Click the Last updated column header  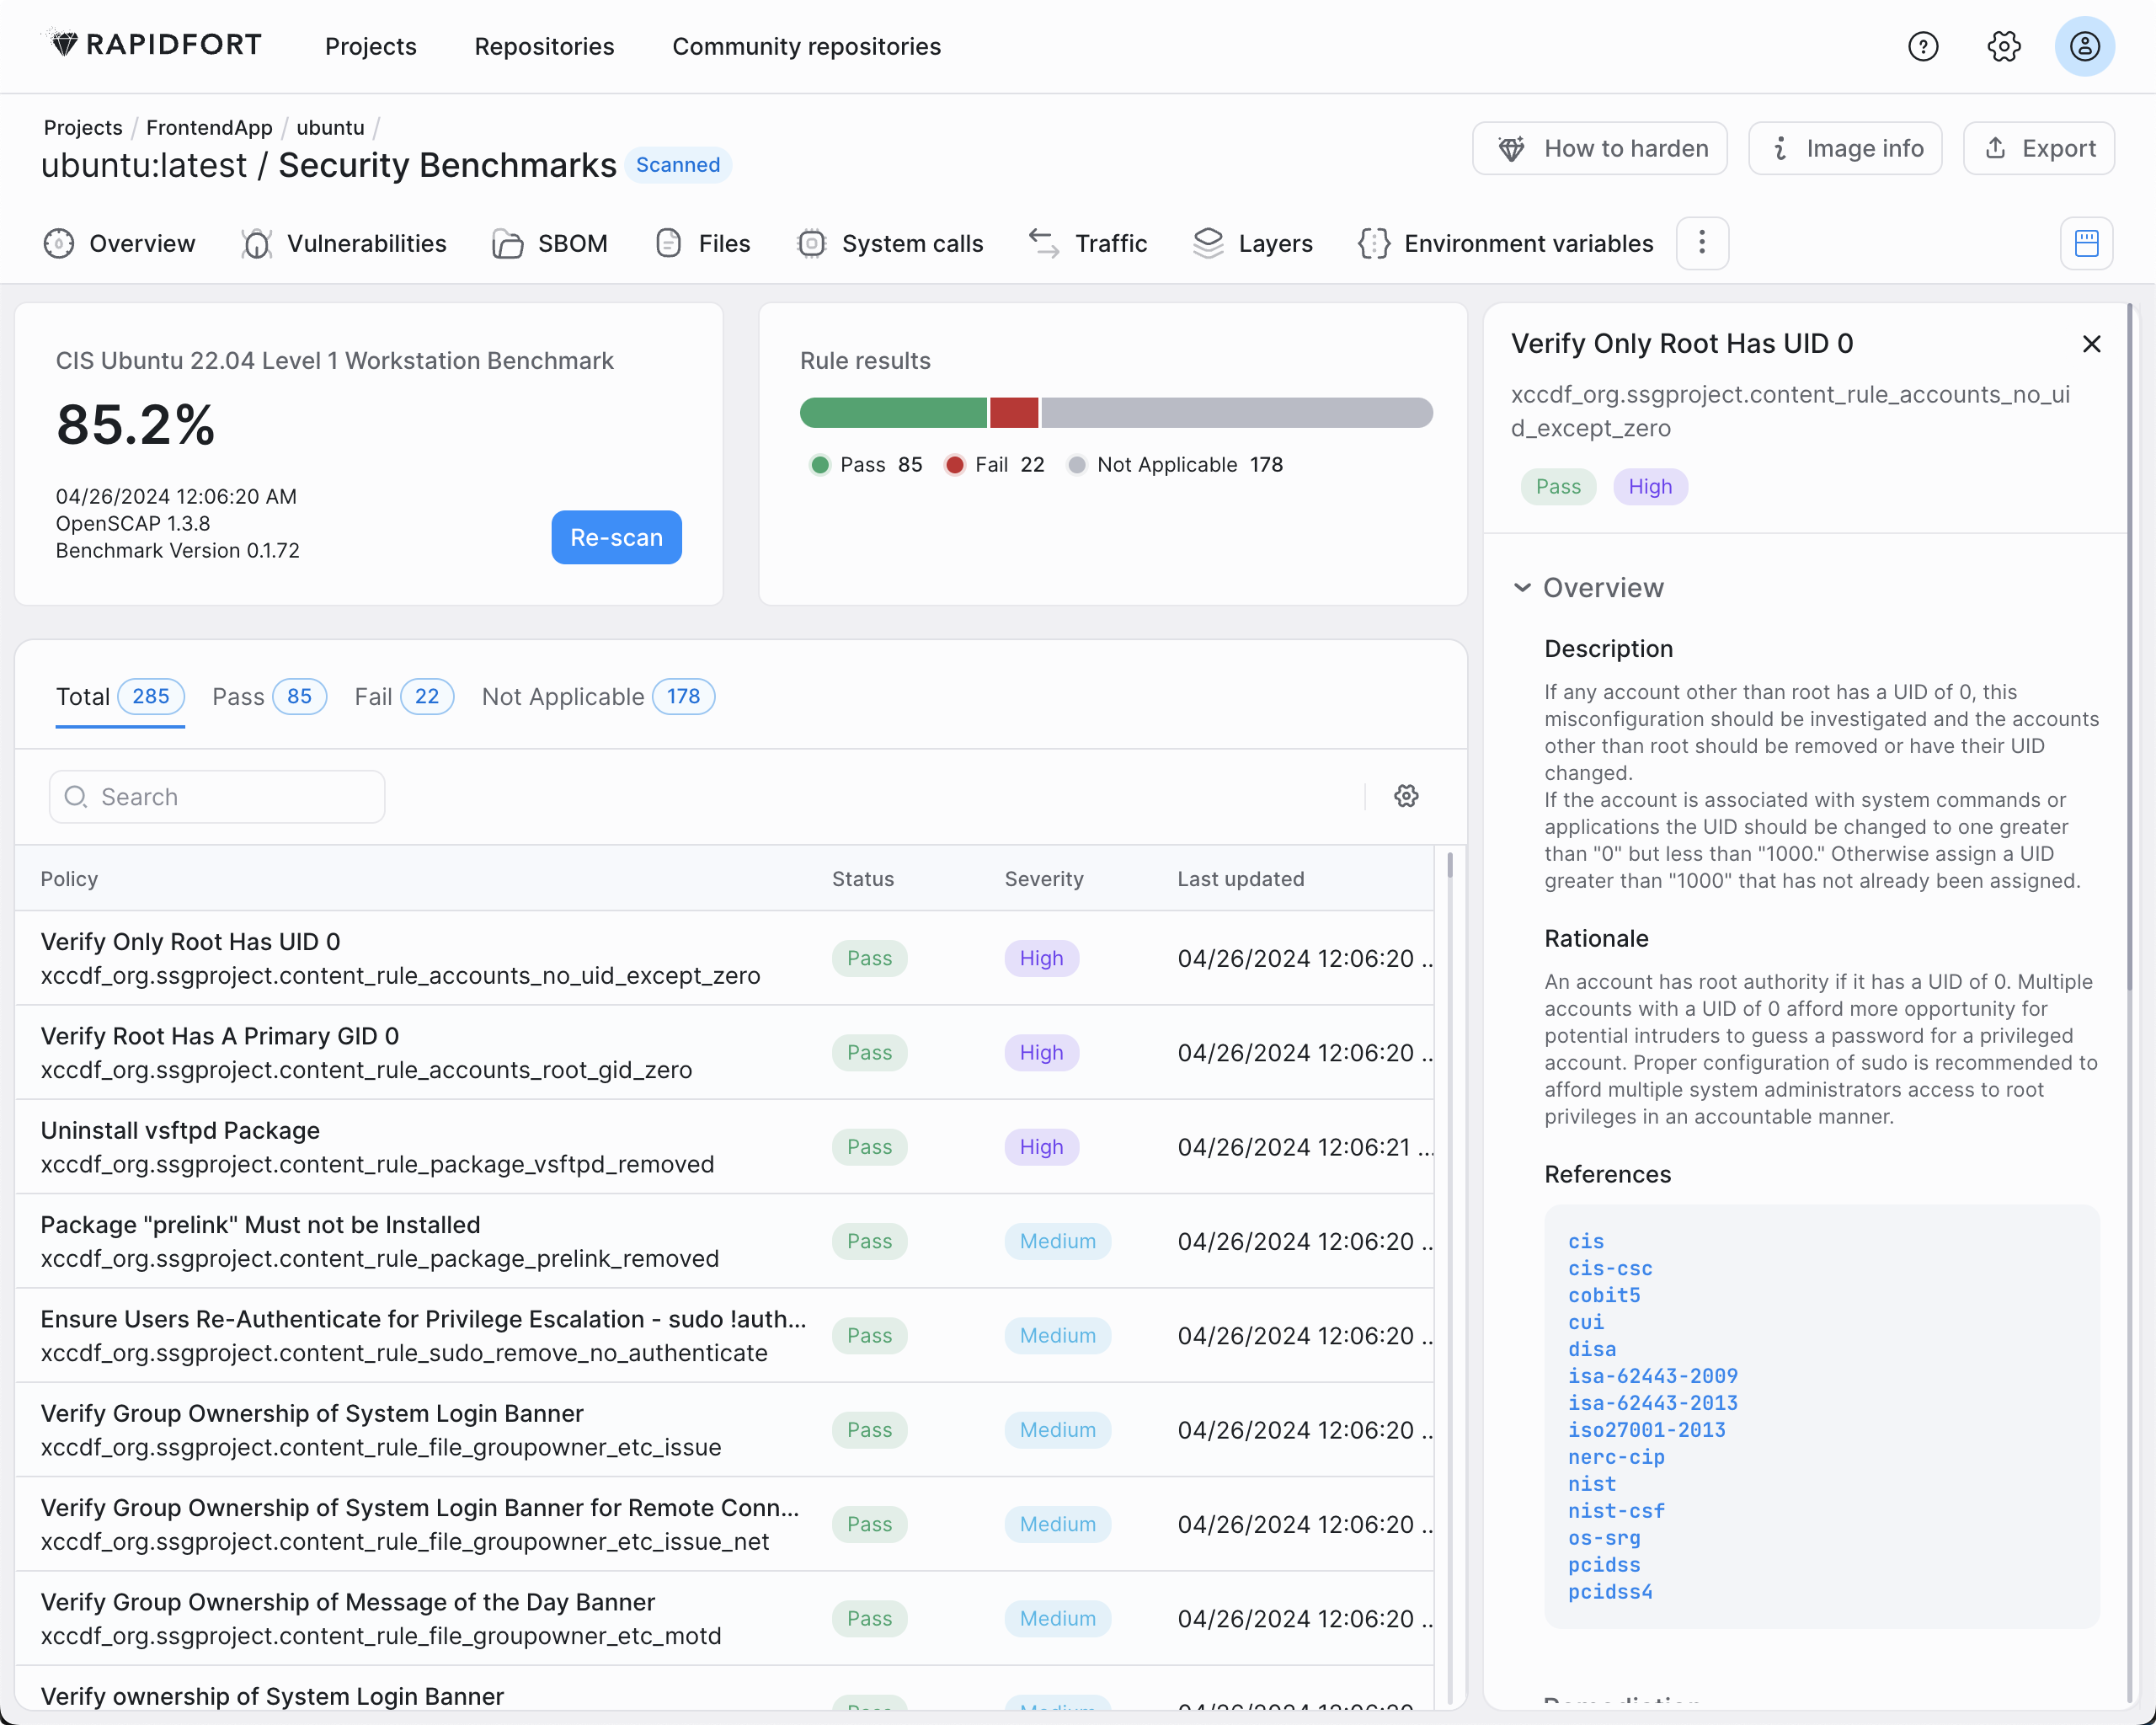pyautogui.click(x=1241, y=879)
